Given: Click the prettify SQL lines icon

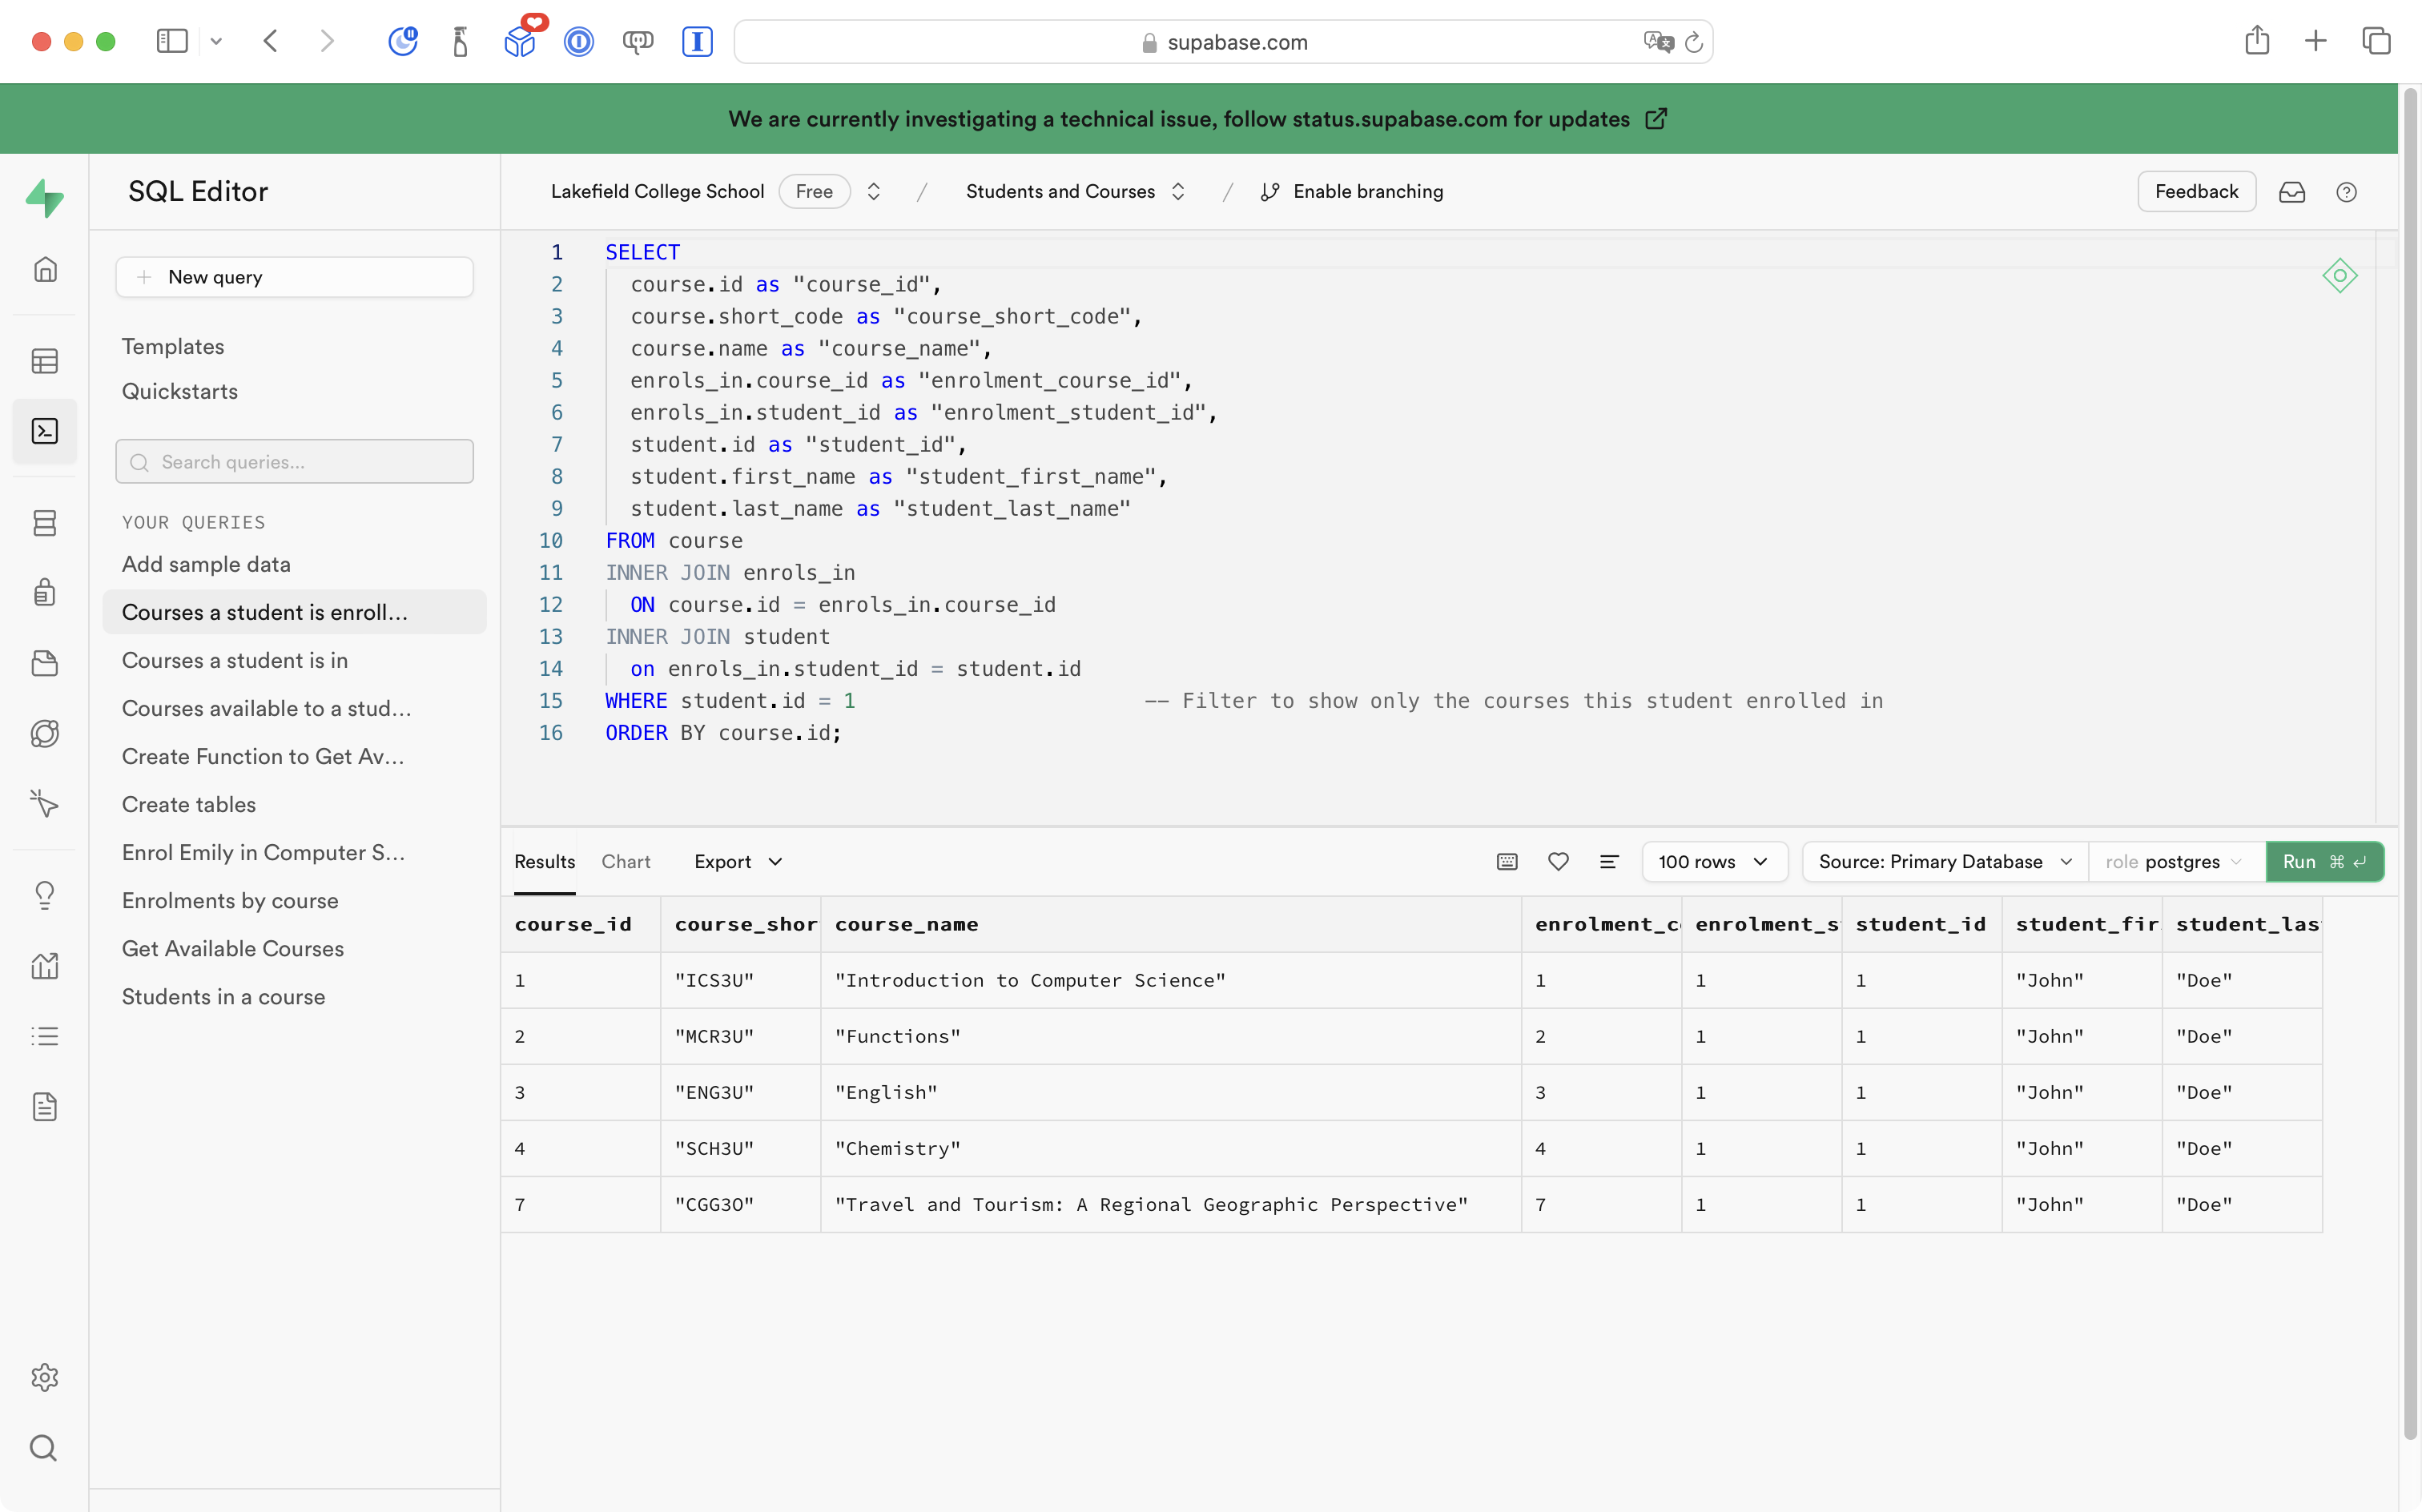Looking at the screenshot, I should 1609,861.
